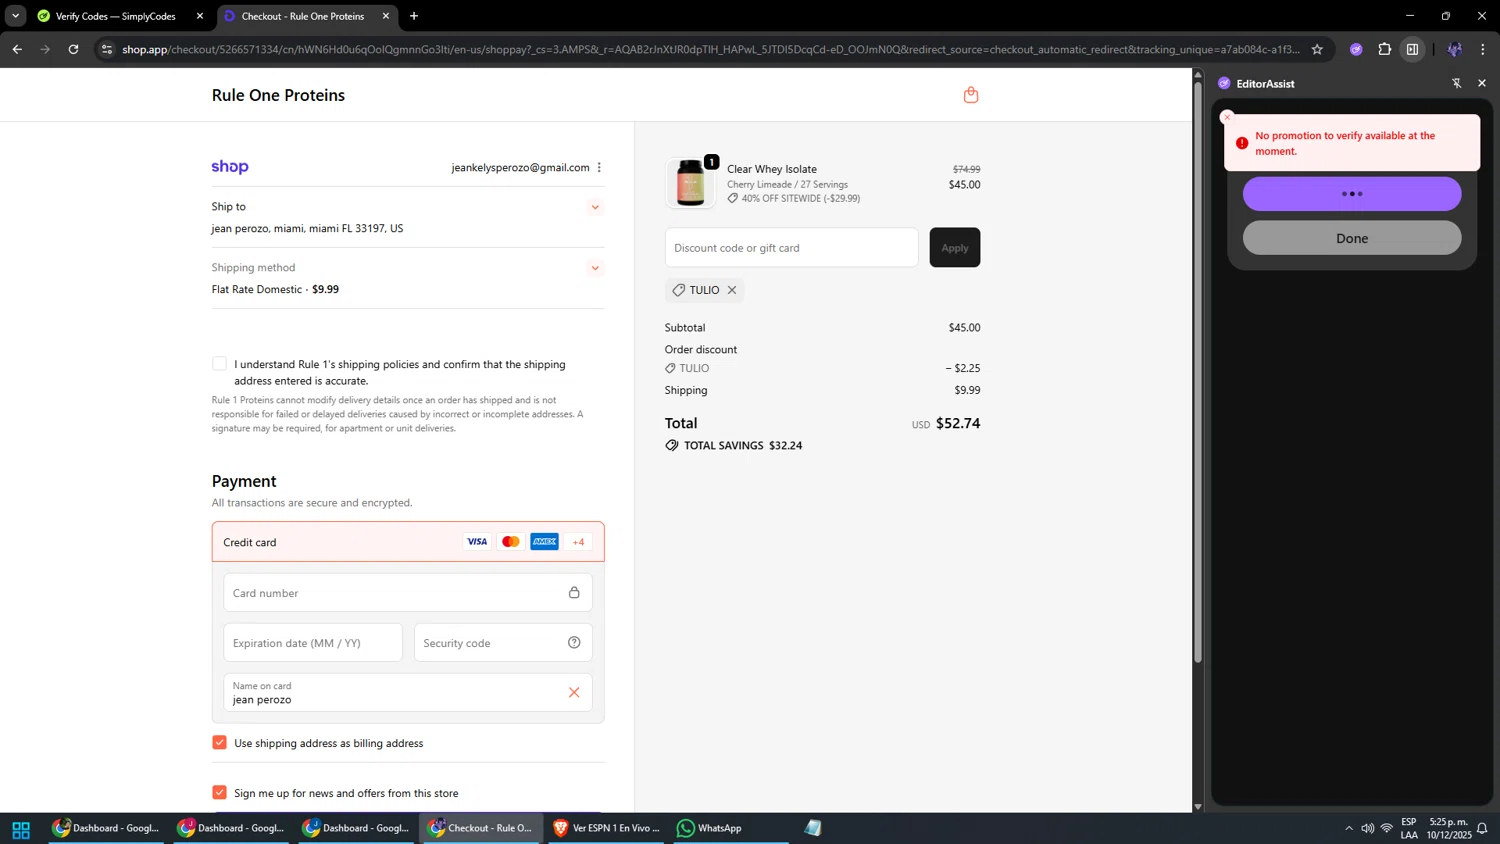This screenshot has height=844, width=1500.
Task: Check the shipping policies confirmation checkbox
Action: click(219, 364)
